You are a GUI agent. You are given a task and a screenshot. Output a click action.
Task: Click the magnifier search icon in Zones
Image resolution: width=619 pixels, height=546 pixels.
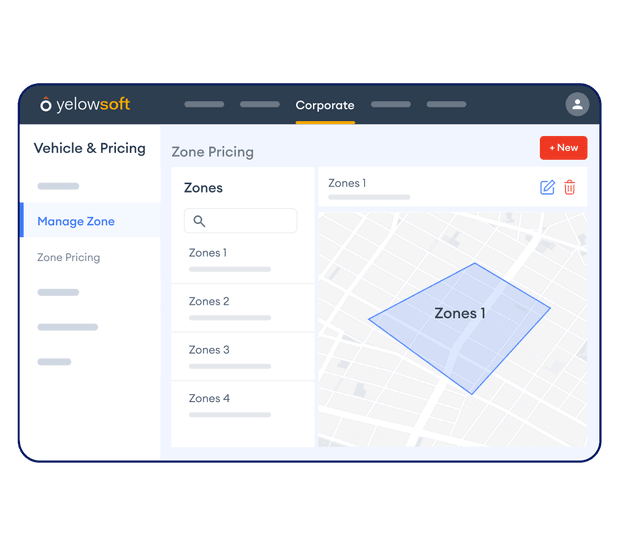tap(199, 221)
